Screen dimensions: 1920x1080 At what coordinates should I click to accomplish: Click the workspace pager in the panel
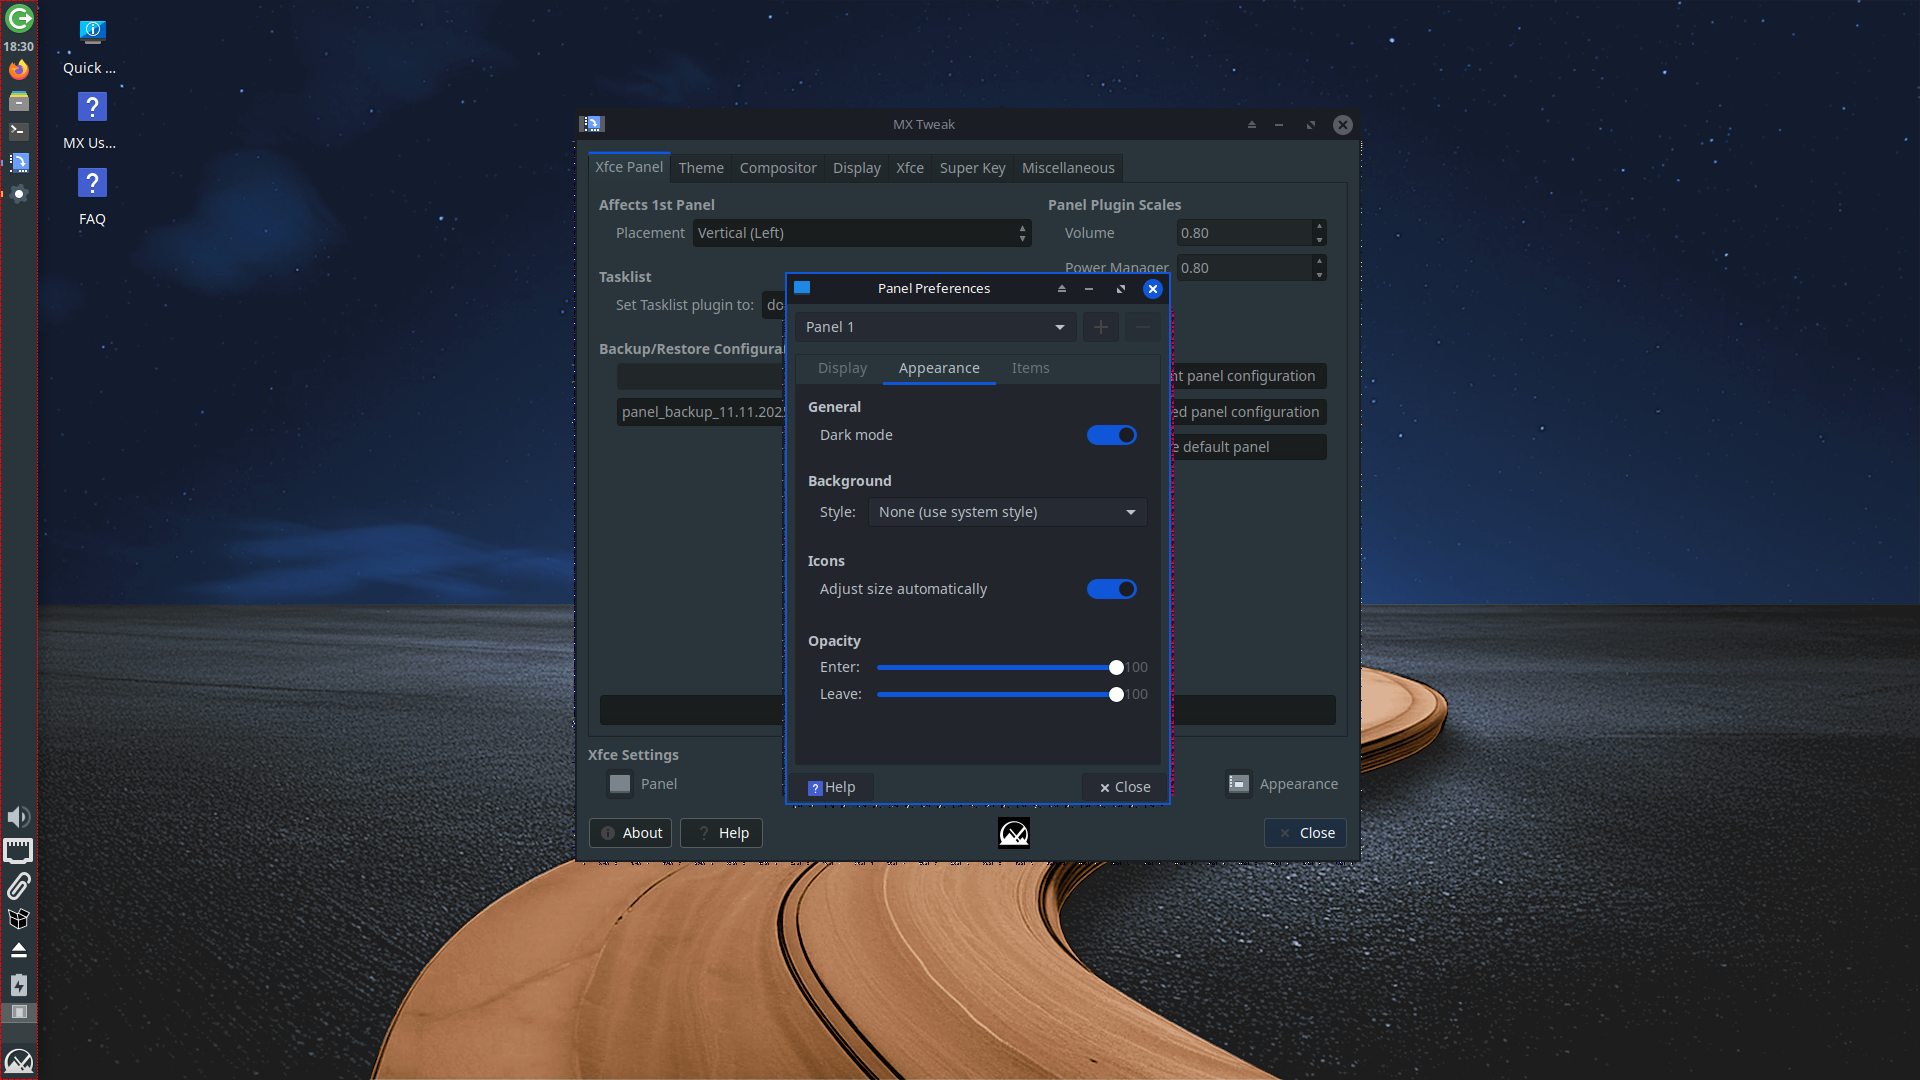[19, 1012]
